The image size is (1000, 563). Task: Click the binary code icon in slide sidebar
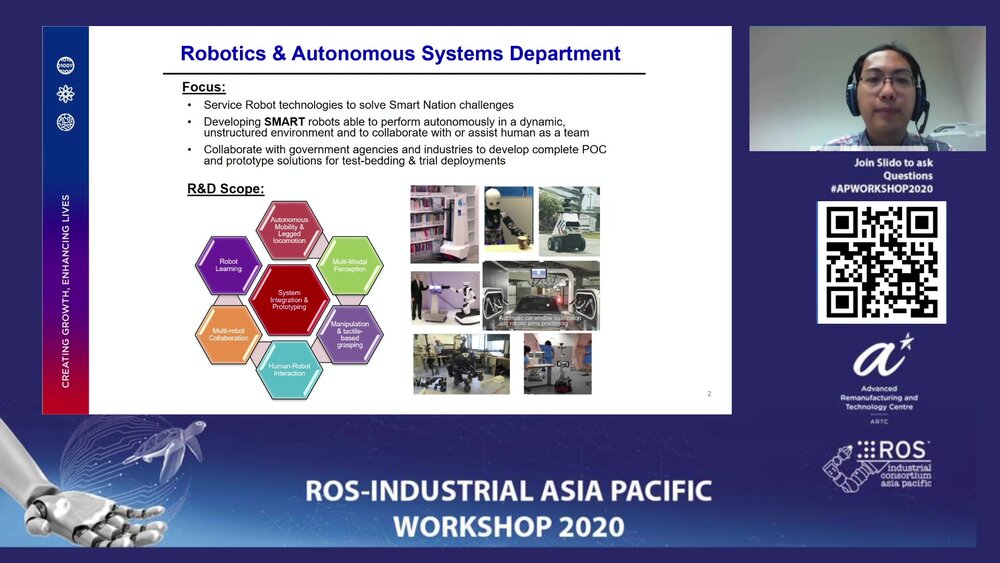coord(65,66)
